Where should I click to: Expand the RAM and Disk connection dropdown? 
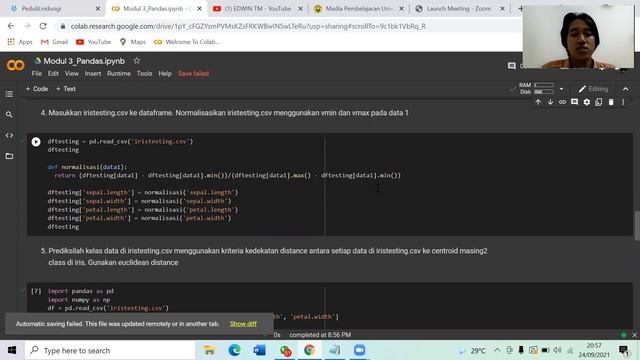561,89
